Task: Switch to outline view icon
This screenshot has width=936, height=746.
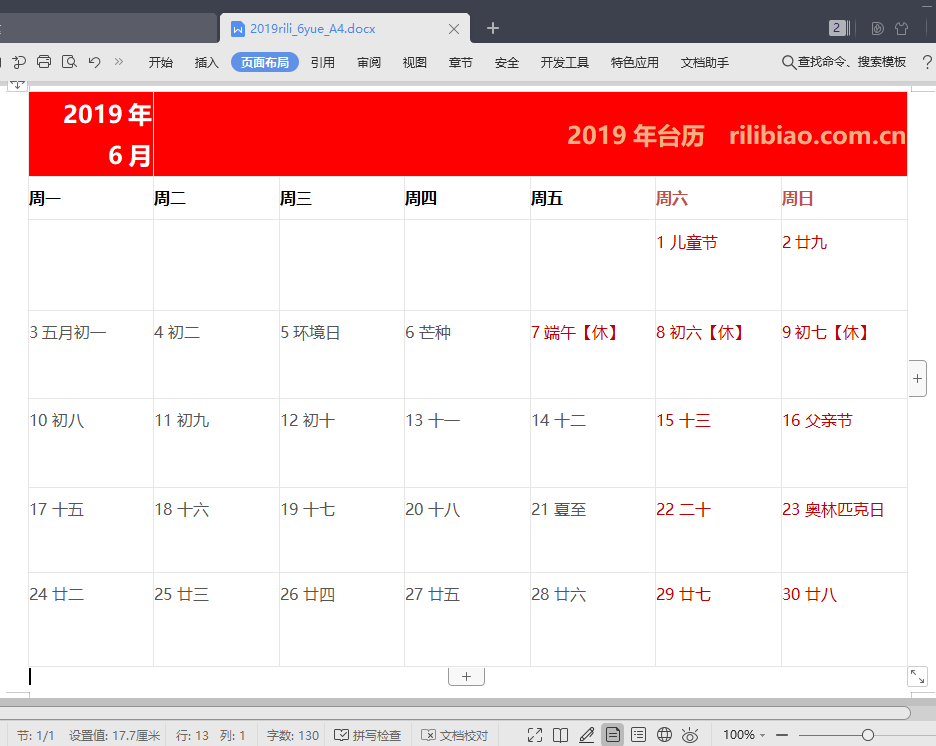Action: (638, 735)
